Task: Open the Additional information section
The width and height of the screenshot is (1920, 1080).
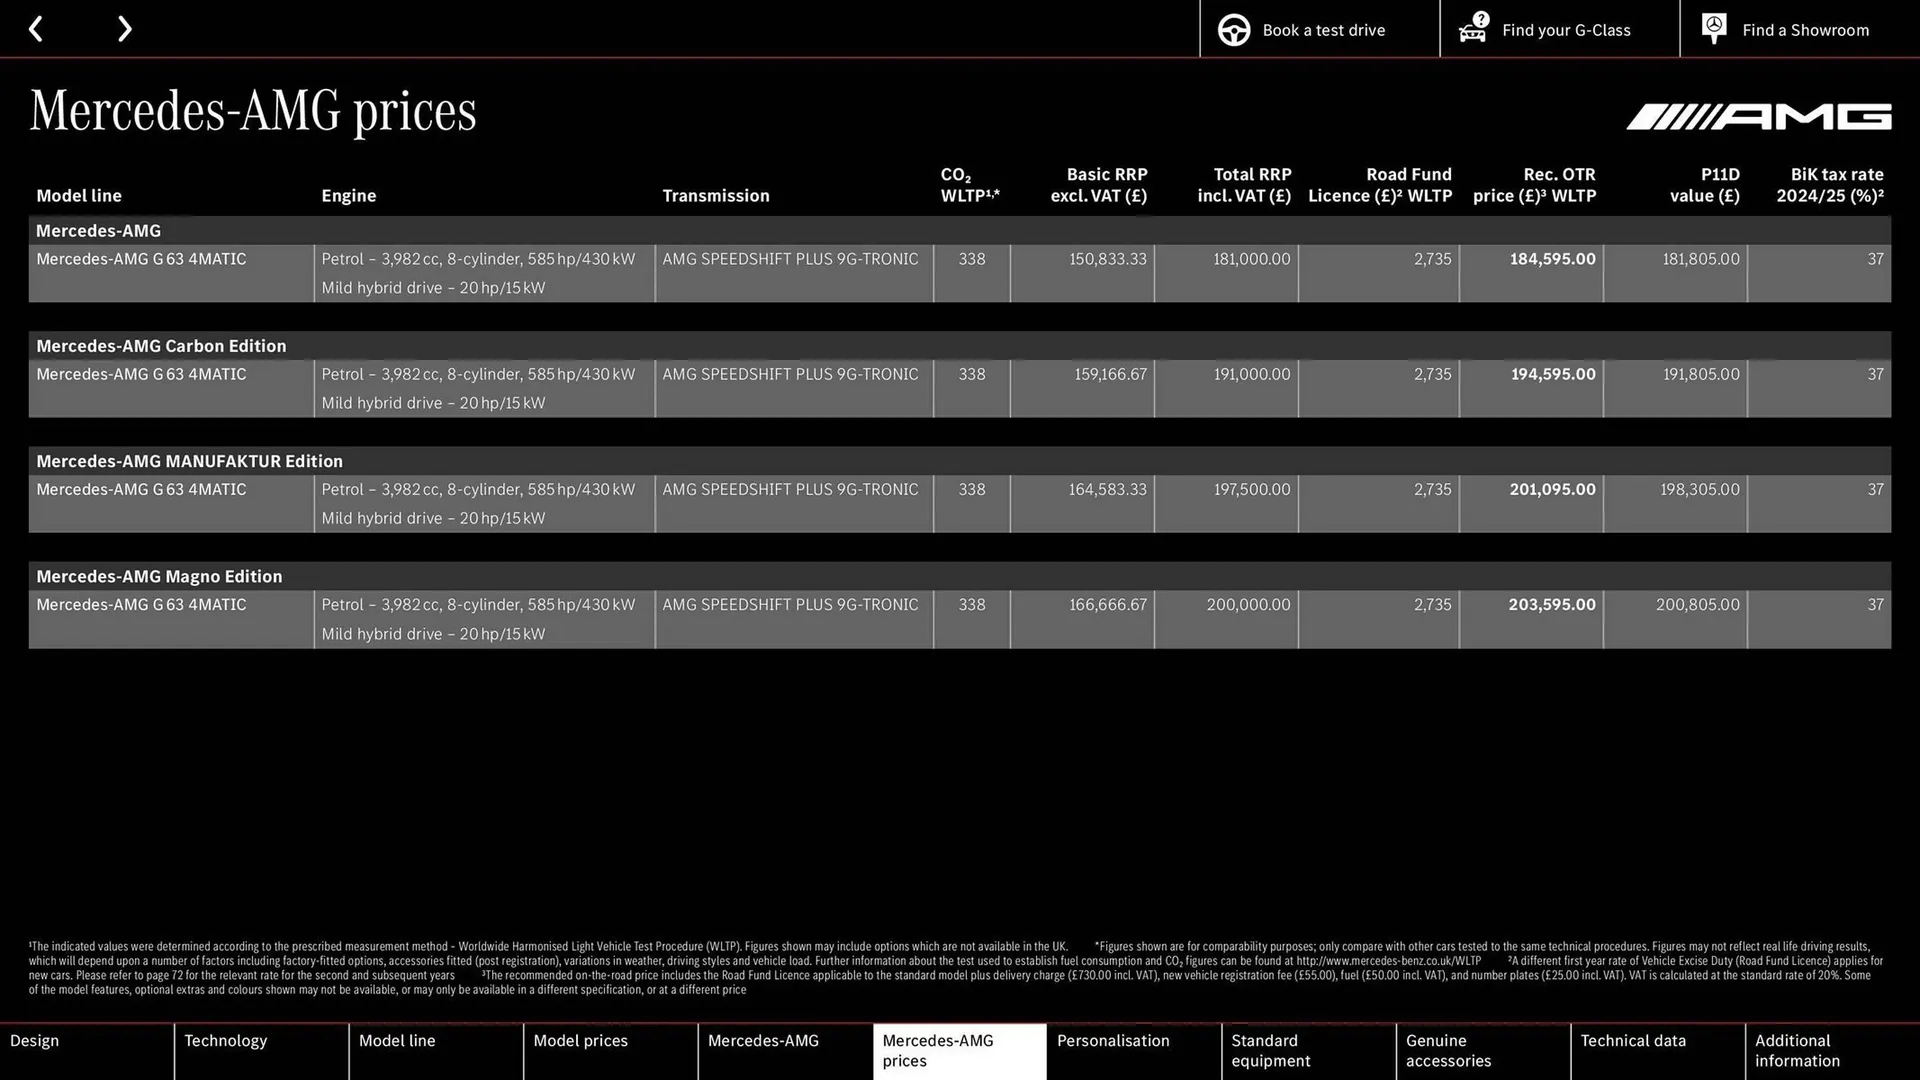Action: pyautogui.click(x=1797, y=1050)
